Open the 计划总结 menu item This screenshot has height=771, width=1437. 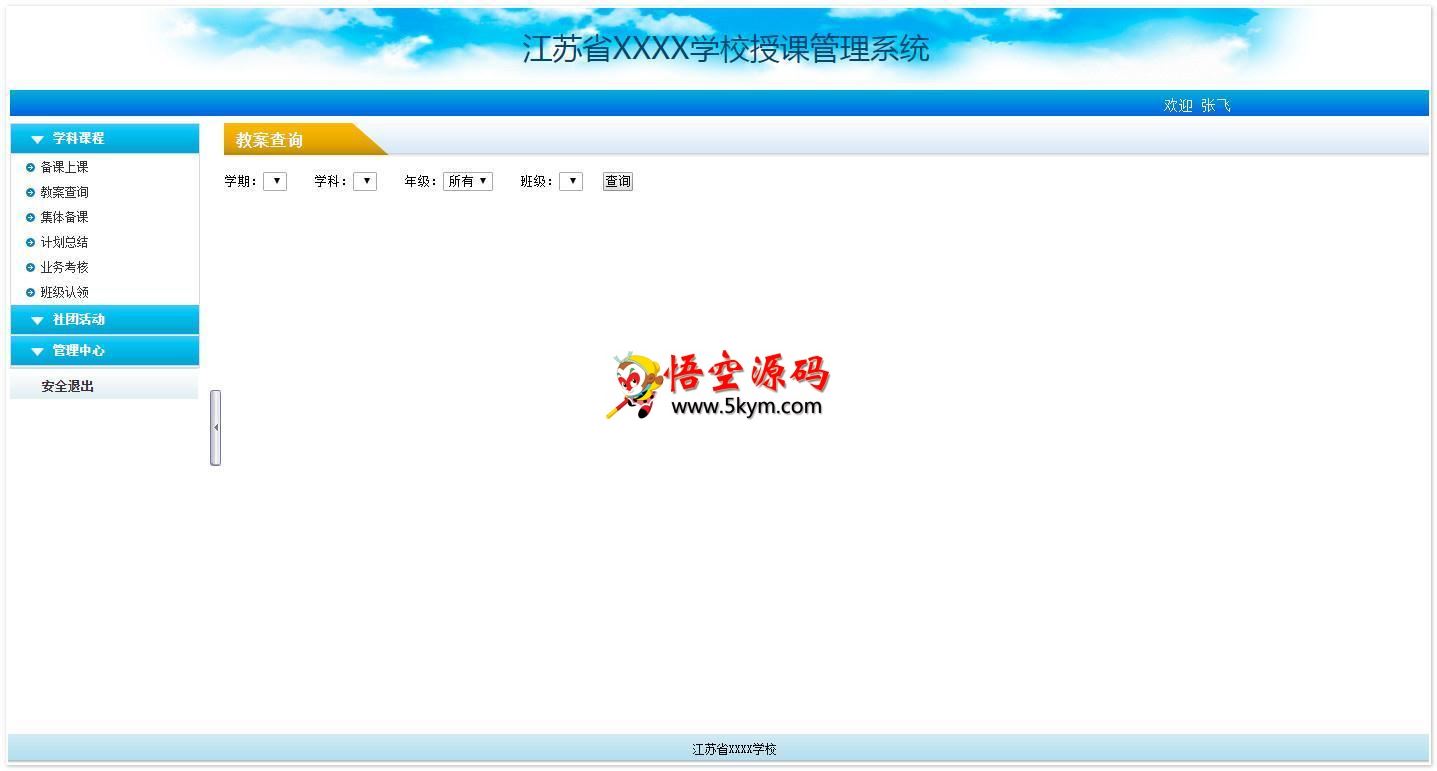pos(64,242)
